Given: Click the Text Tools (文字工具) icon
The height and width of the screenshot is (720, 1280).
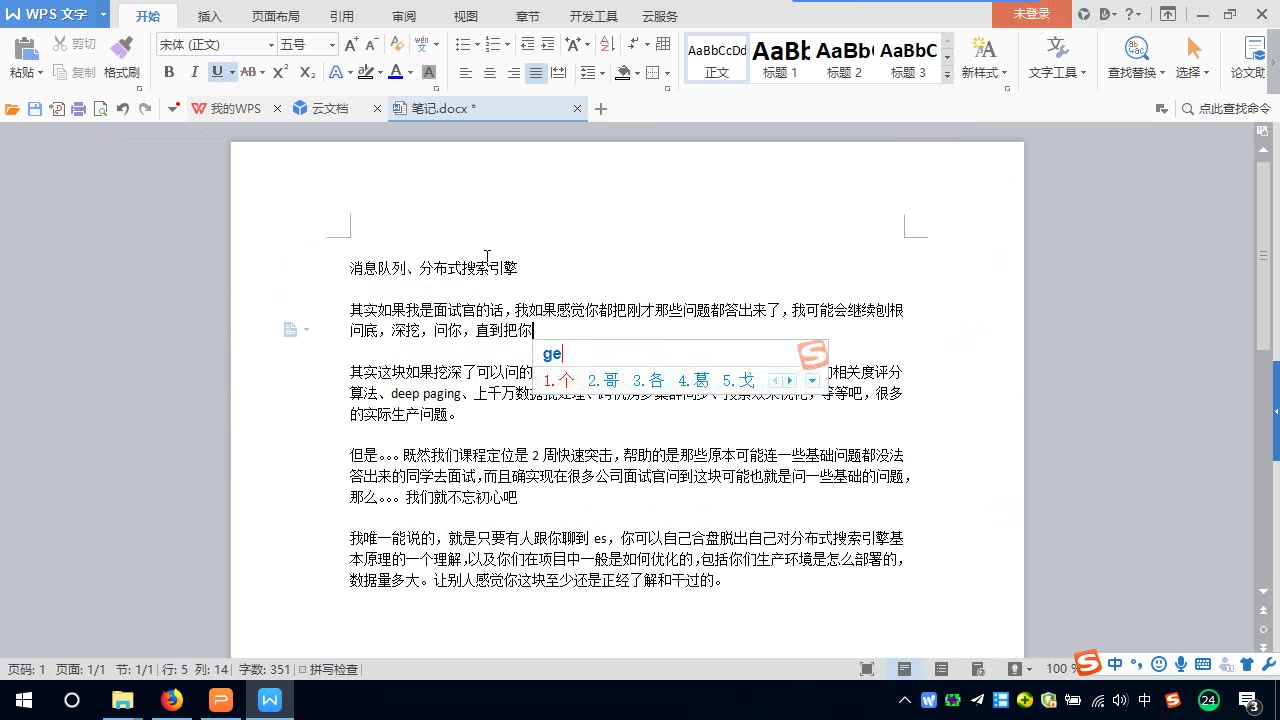Looking at the screenshot, I should (x=1058, y=48).
